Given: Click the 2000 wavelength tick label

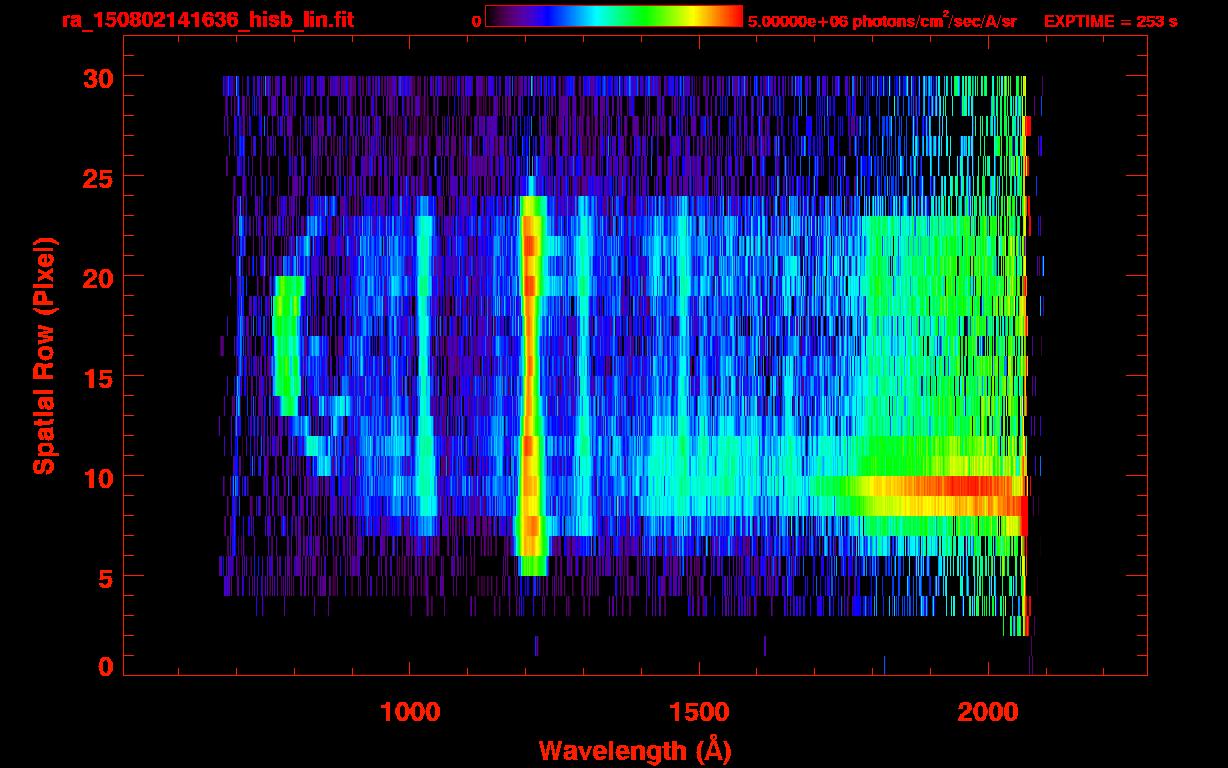Looking at the screenshot, I should pos(989,711).
